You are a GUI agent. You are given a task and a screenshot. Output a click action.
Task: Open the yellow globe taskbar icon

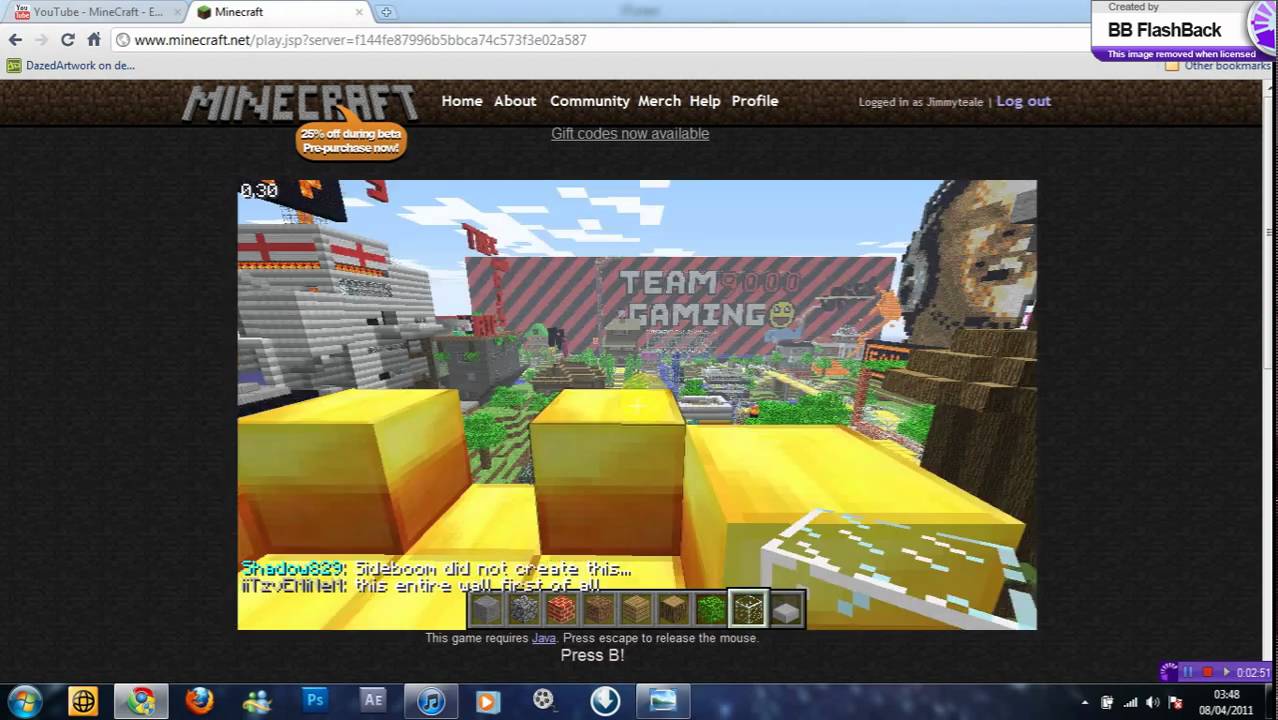pyautogui.click(x=83, y=701)
